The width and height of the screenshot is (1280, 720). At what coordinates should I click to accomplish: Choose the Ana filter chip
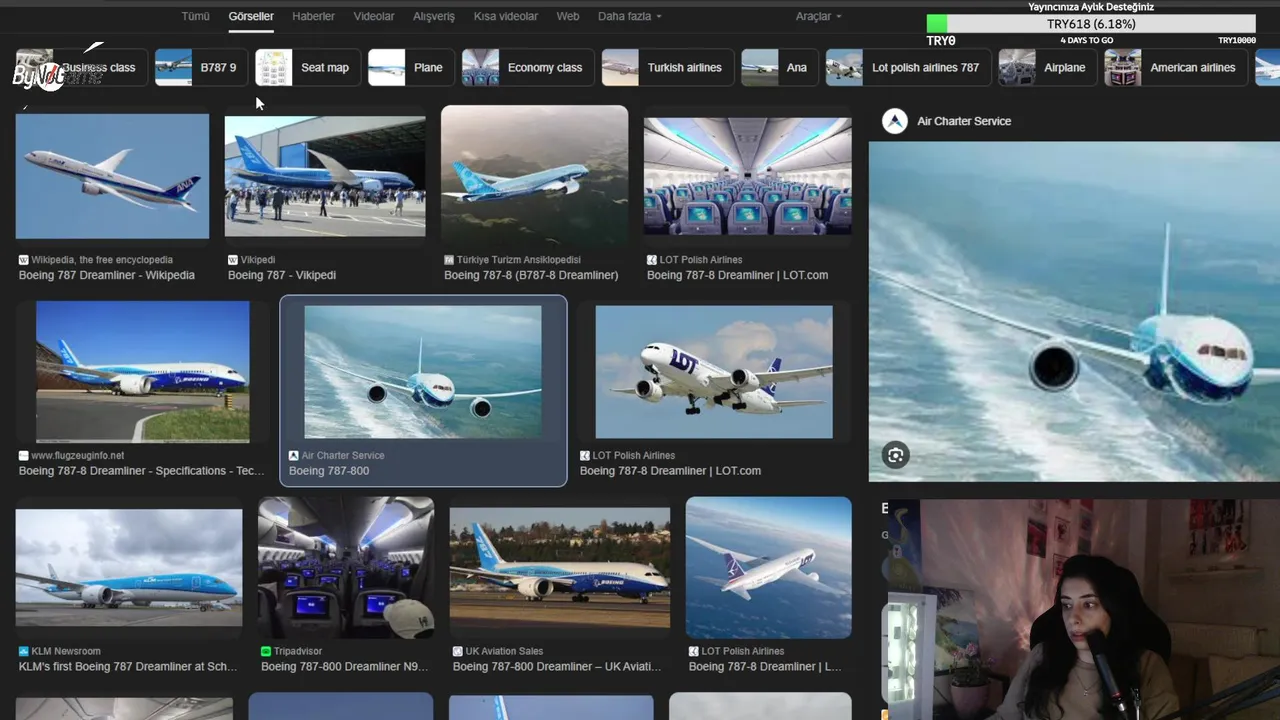tap(780, 67)
